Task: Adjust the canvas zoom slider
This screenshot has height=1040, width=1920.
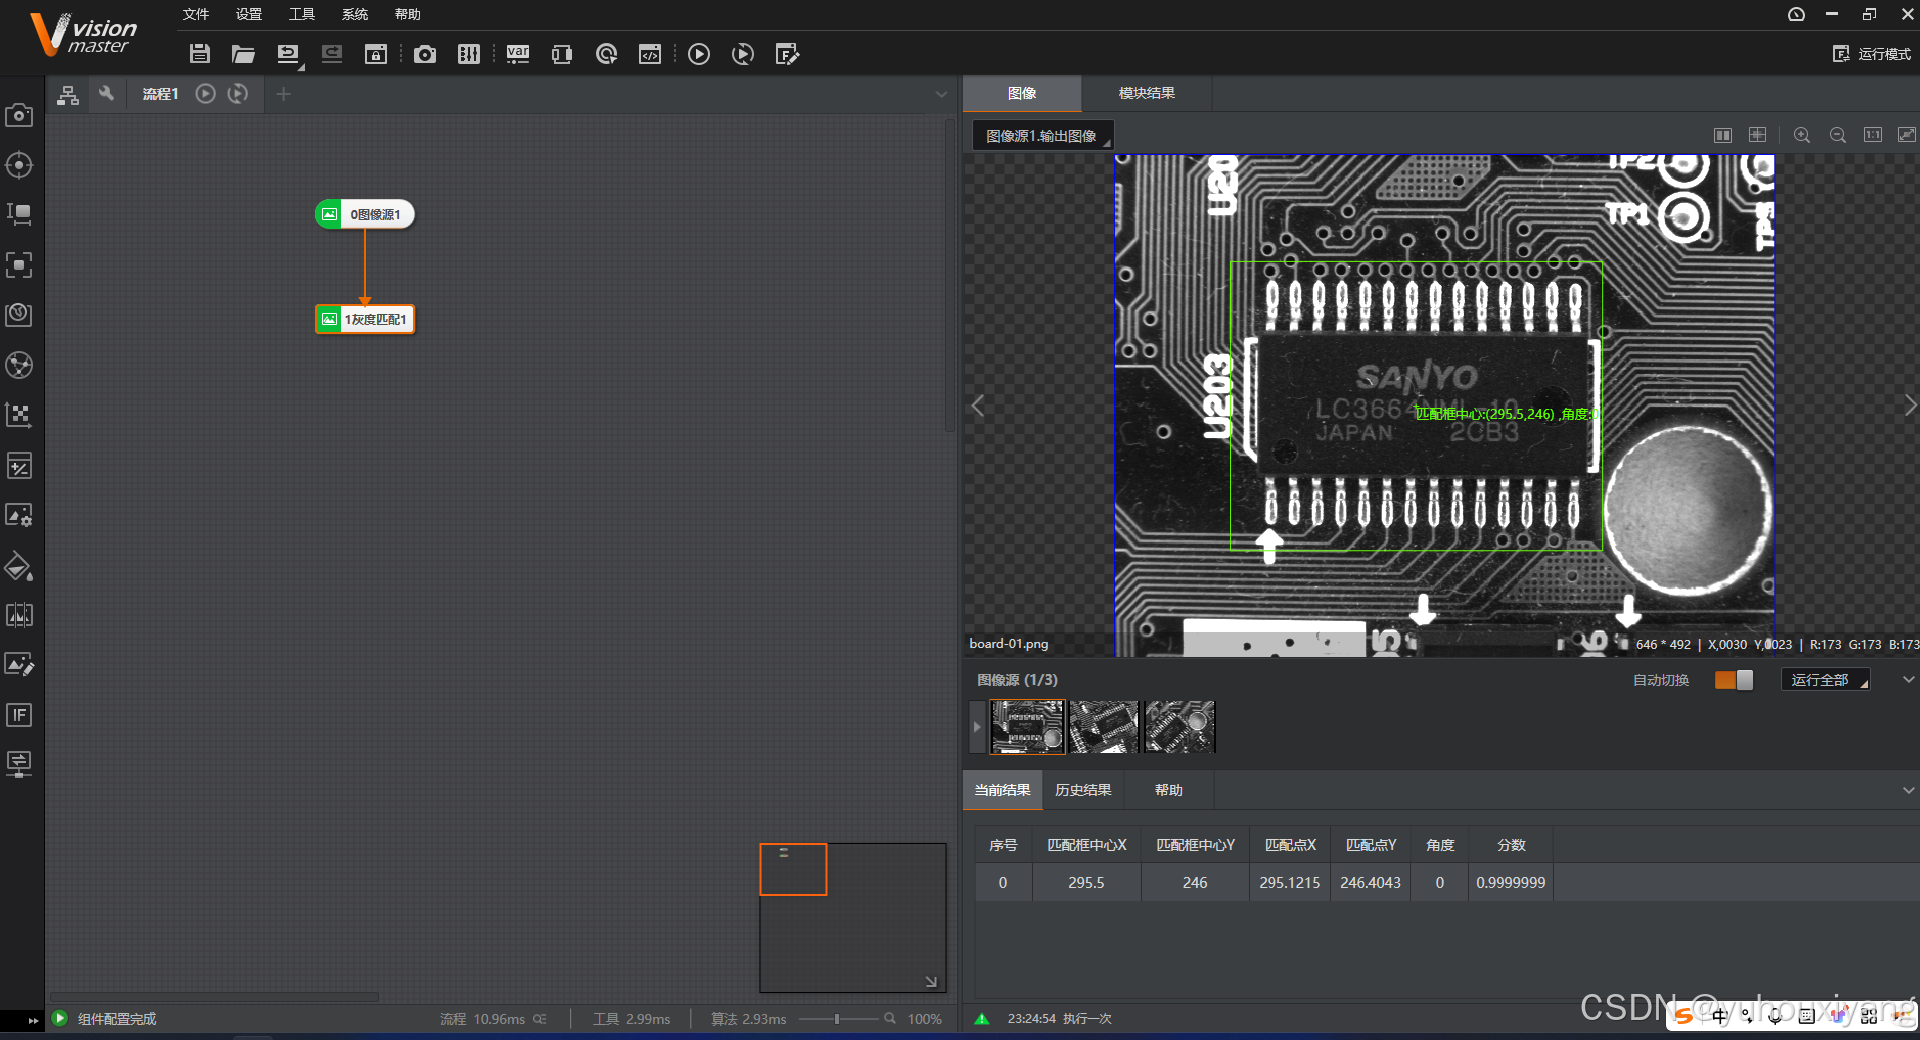Action: tap(837, 1019)
